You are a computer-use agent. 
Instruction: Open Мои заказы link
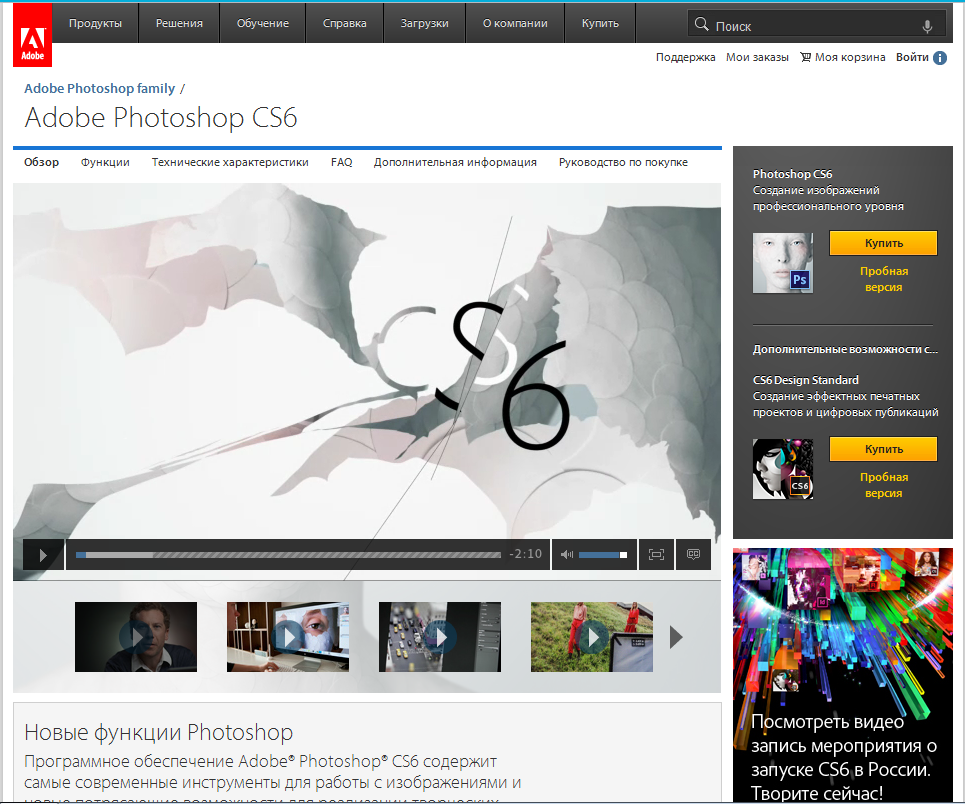click(757, 57)
